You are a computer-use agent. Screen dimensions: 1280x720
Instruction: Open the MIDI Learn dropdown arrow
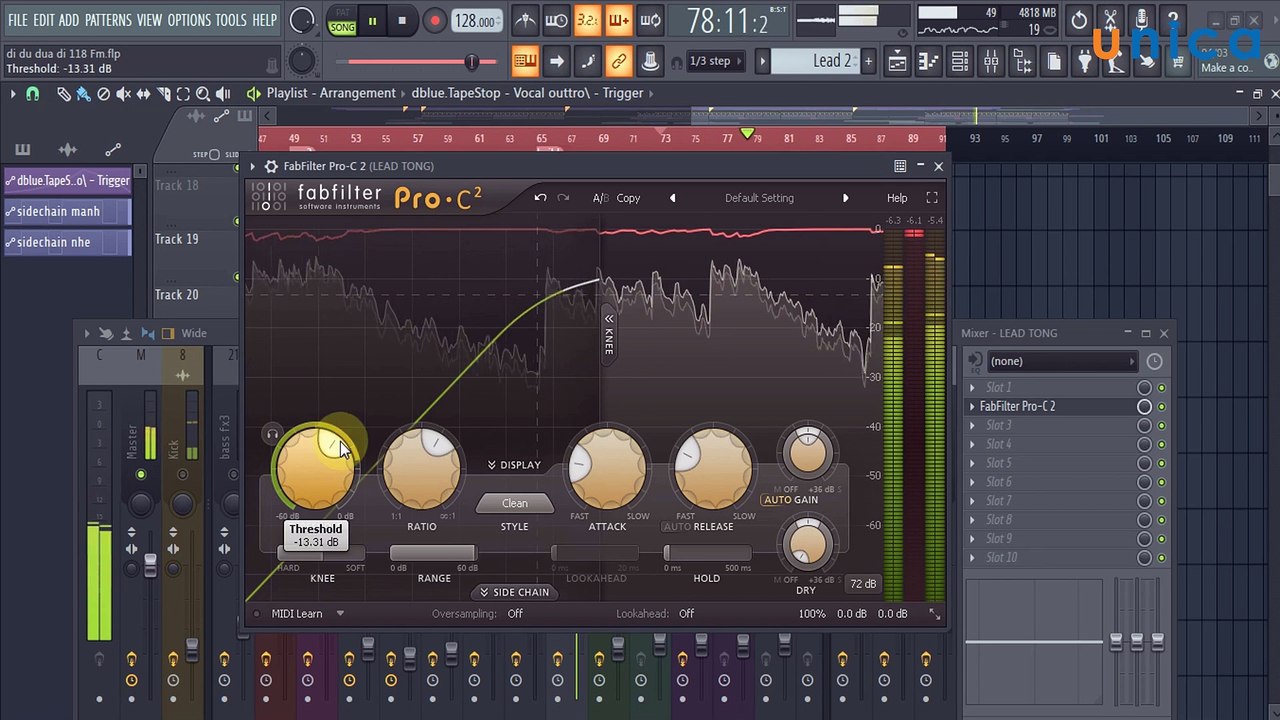[x=340, y=614]
